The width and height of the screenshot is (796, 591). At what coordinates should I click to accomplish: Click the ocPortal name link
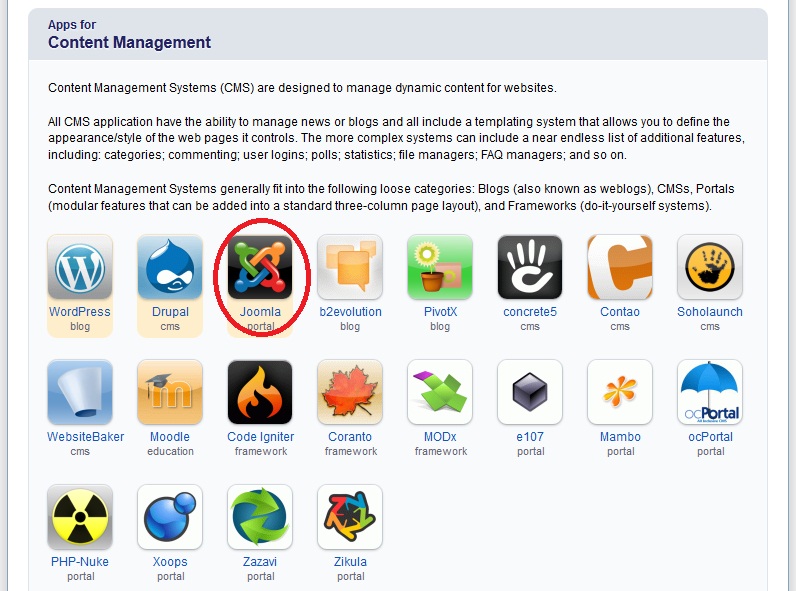click(x=710, y=437)
